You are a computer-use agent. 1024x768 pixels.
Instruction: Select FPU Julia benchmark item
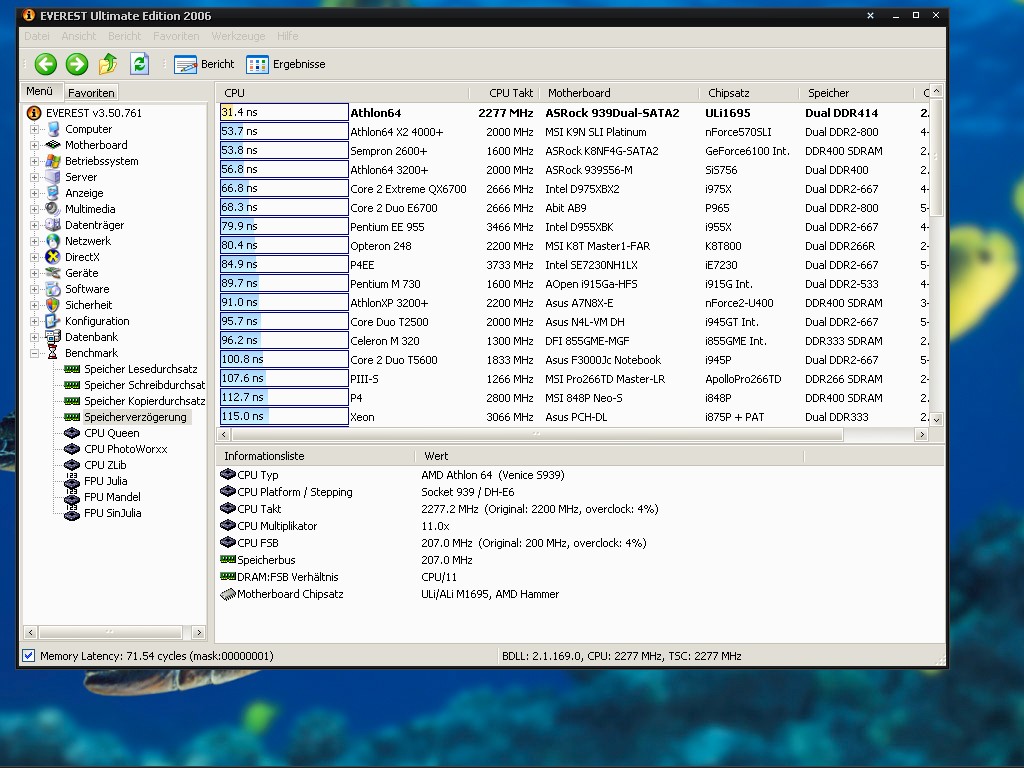105,481
